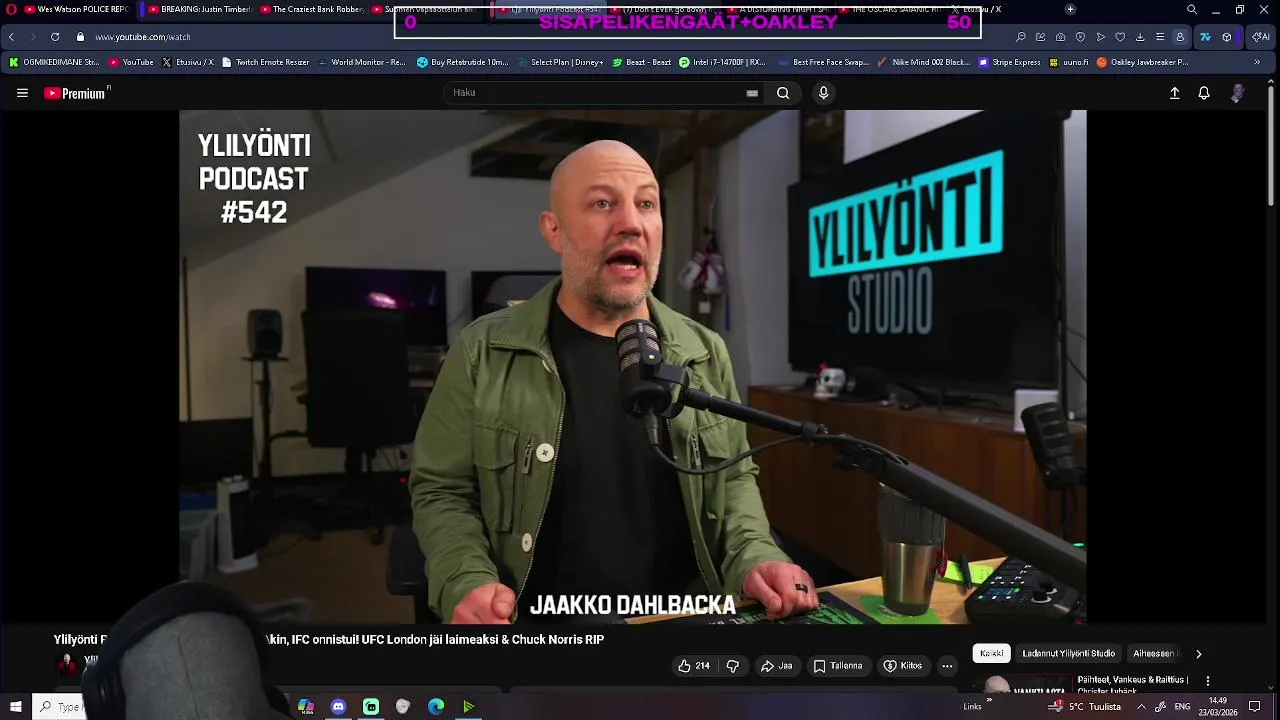Open YouTube notifications bell
1280x720 pixels.
click(x=1204, y=93)
